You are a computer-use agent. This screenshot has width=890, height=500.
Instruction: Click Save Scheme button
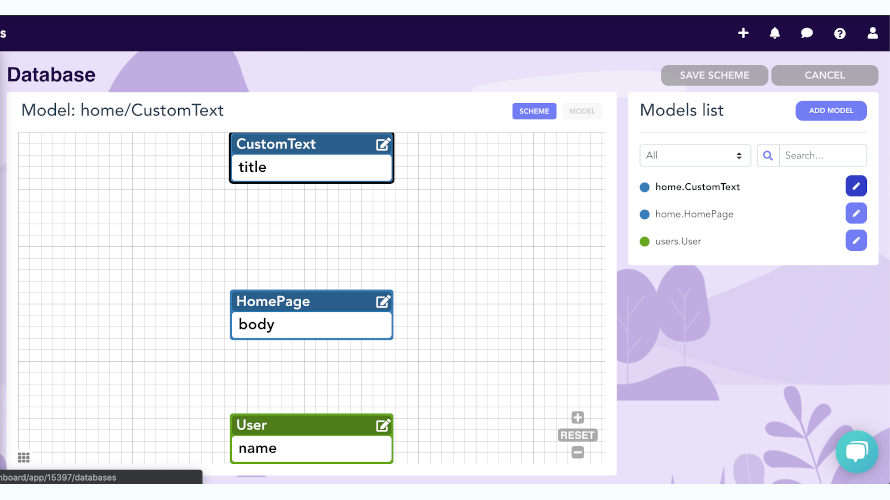[x=715, y=75]
